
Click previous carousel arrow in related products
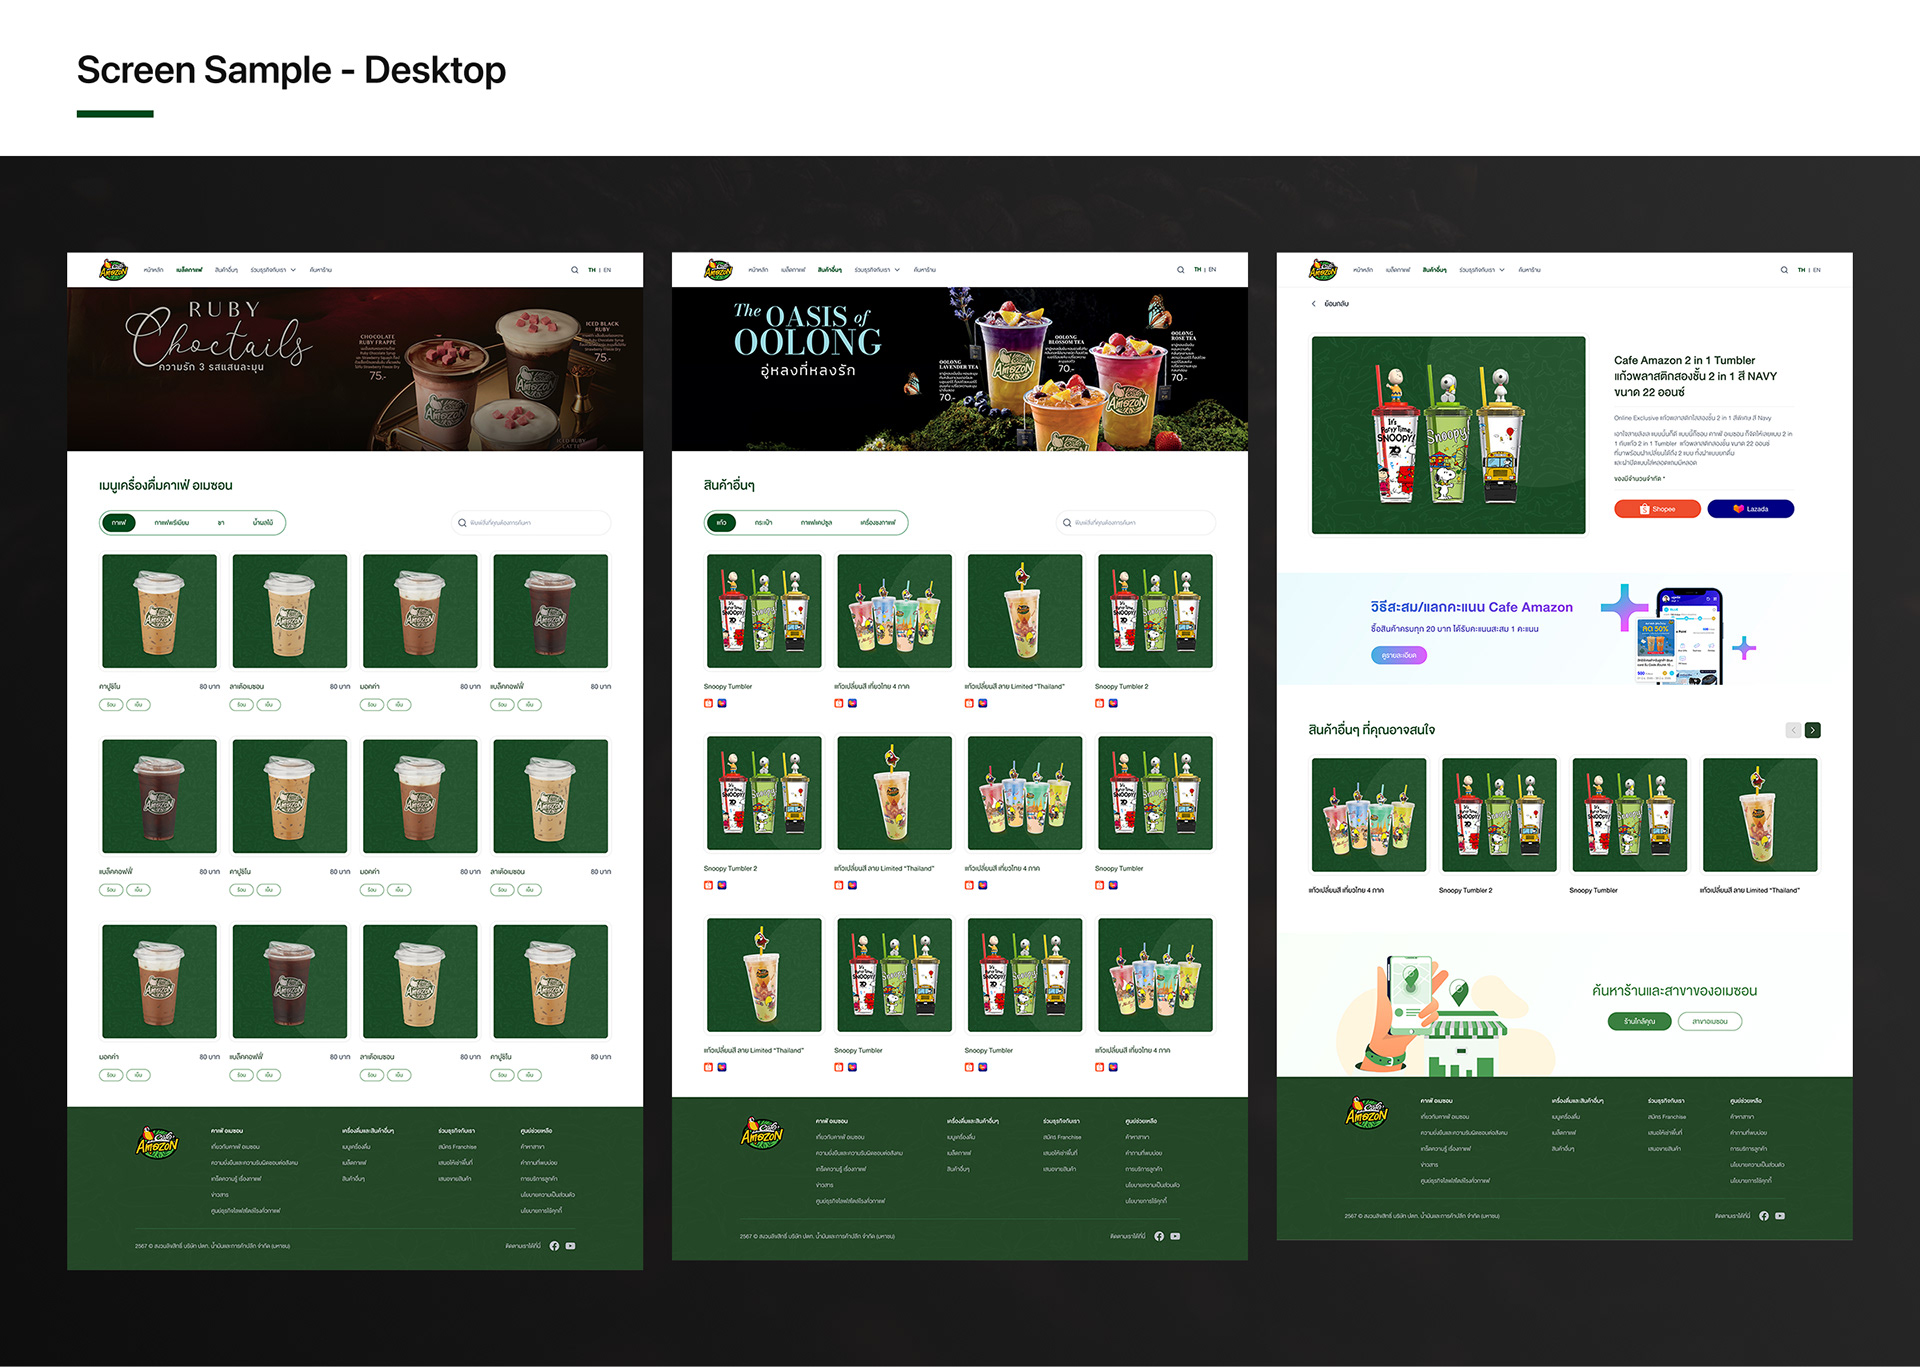pyautogui.click(x=1793, y=730)
